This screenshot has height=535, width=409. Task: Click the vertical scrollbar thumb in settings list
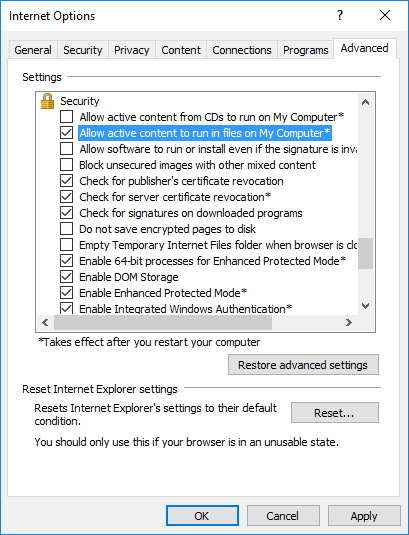coord(365,254)
